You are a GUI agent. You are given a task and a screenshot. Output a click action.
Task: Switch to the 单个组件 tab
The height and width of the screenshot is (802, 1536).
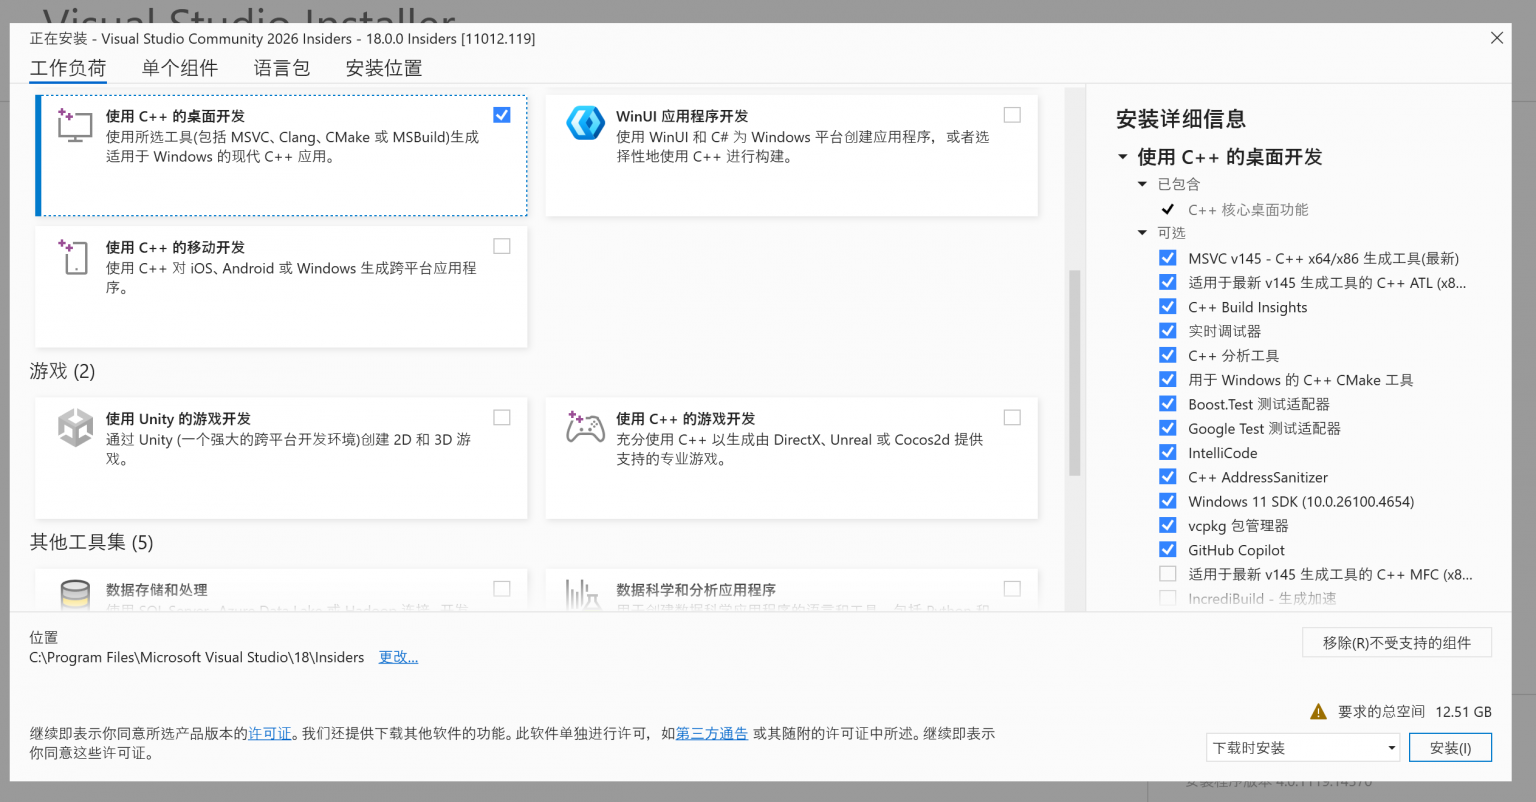(180, 68)
